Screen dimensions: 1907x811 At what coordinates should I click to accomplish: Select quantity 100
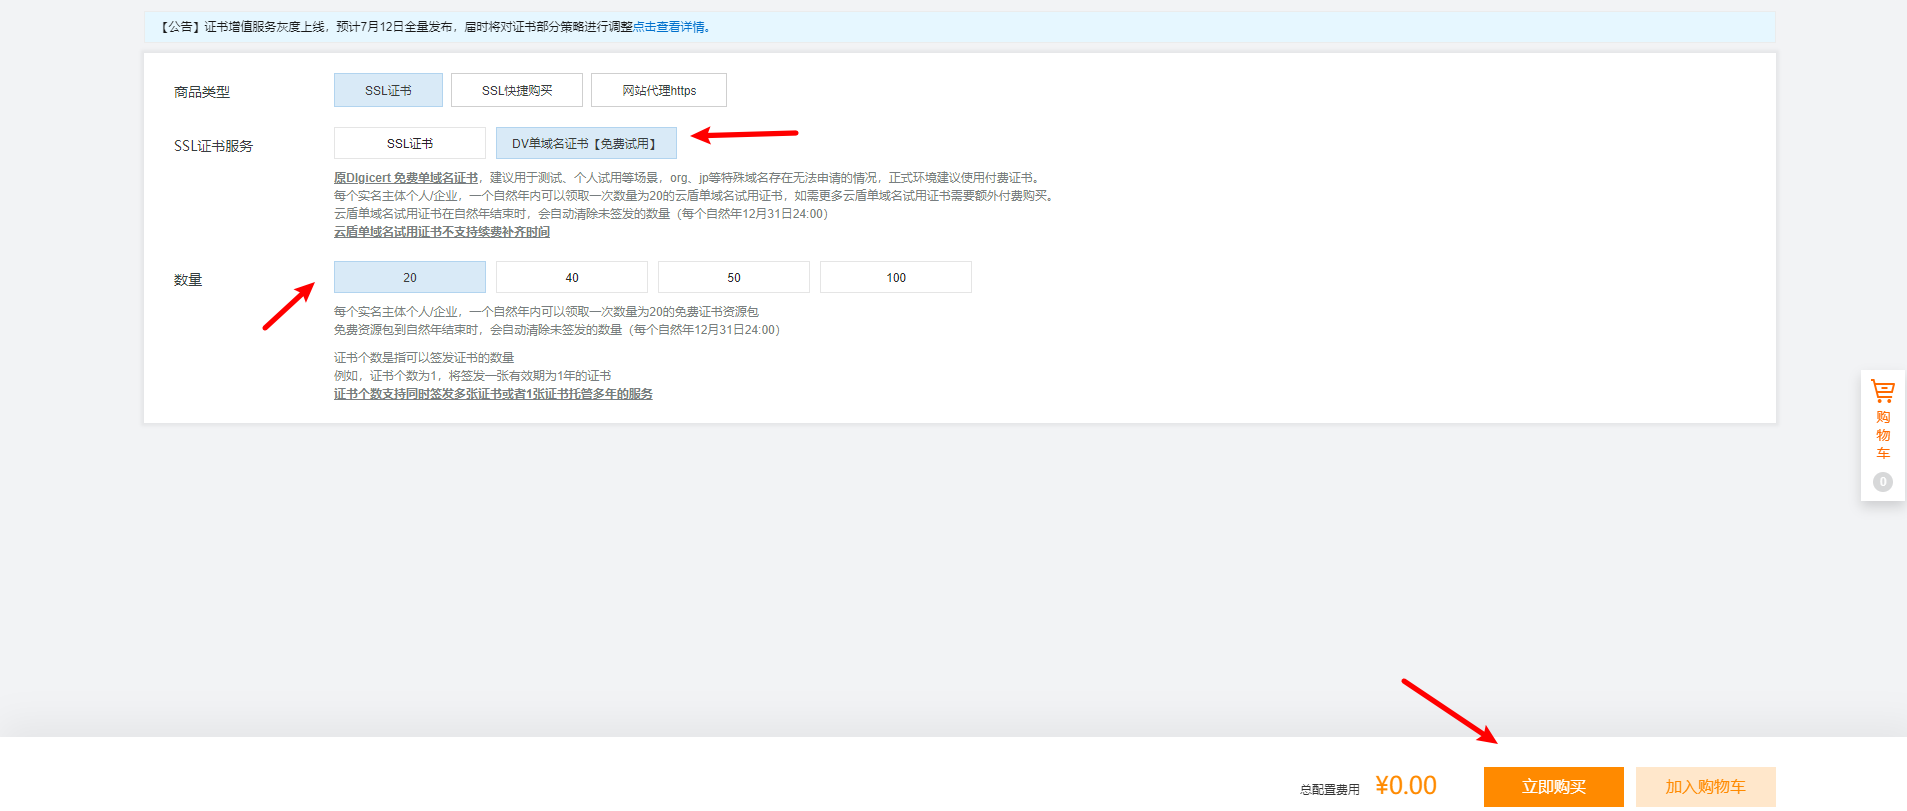[x=895, y=277]
